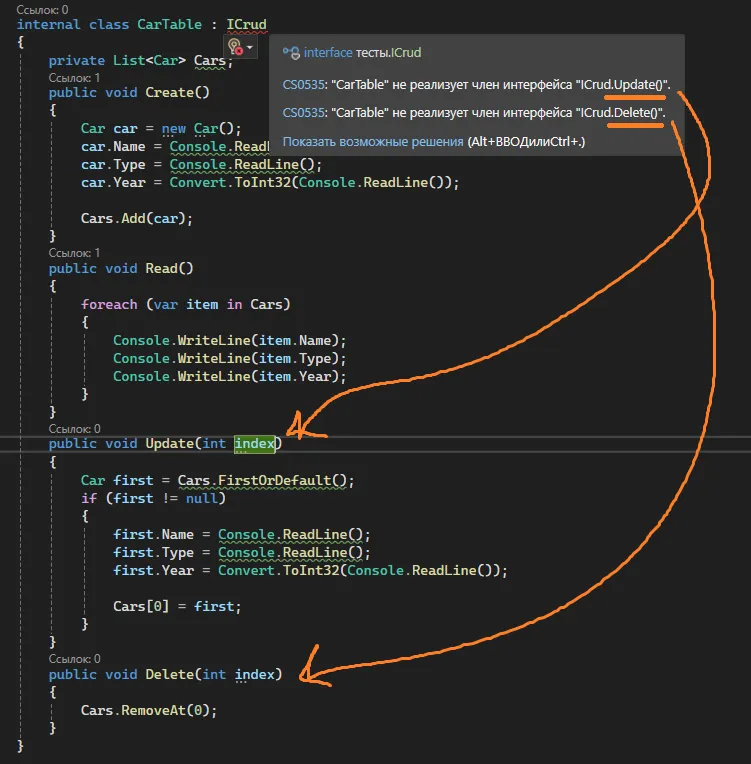Screen dimensions: 751x764
Task: Click the interface symbol icon in the tooltip
Action: (291, 53)
